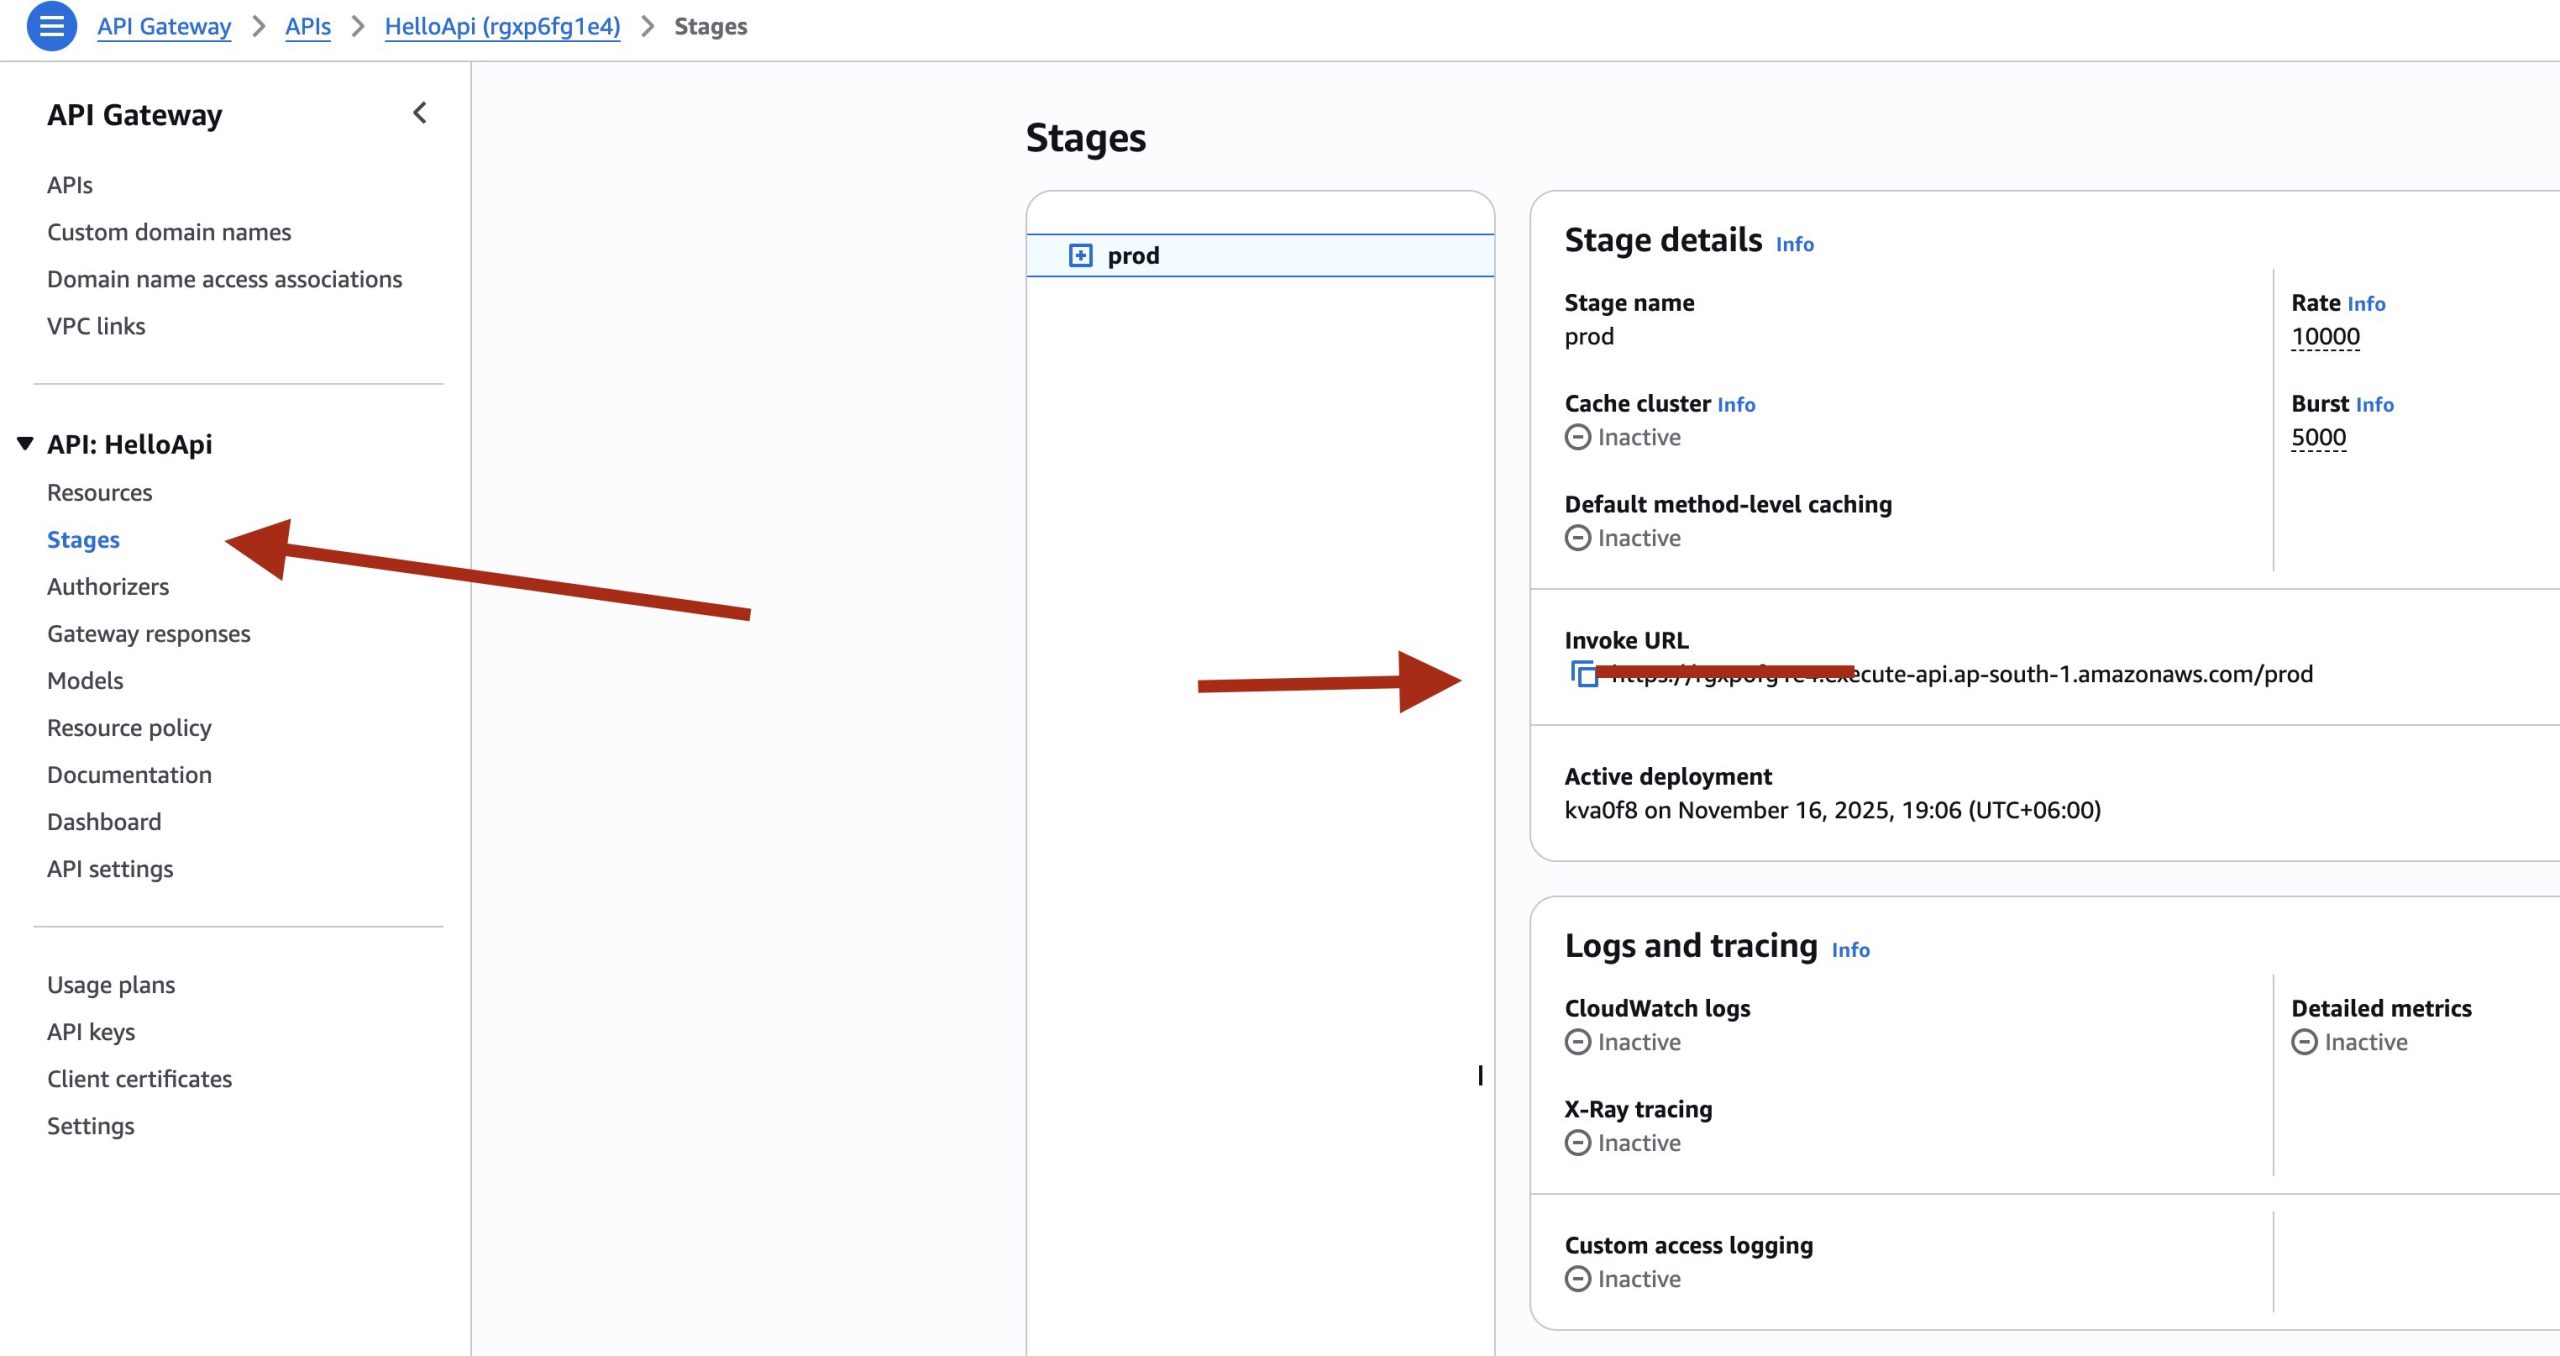This screenshot has height=1356, width=2560.
Task: Open Logs and tracing Info link
Action: coord(1850,949)
